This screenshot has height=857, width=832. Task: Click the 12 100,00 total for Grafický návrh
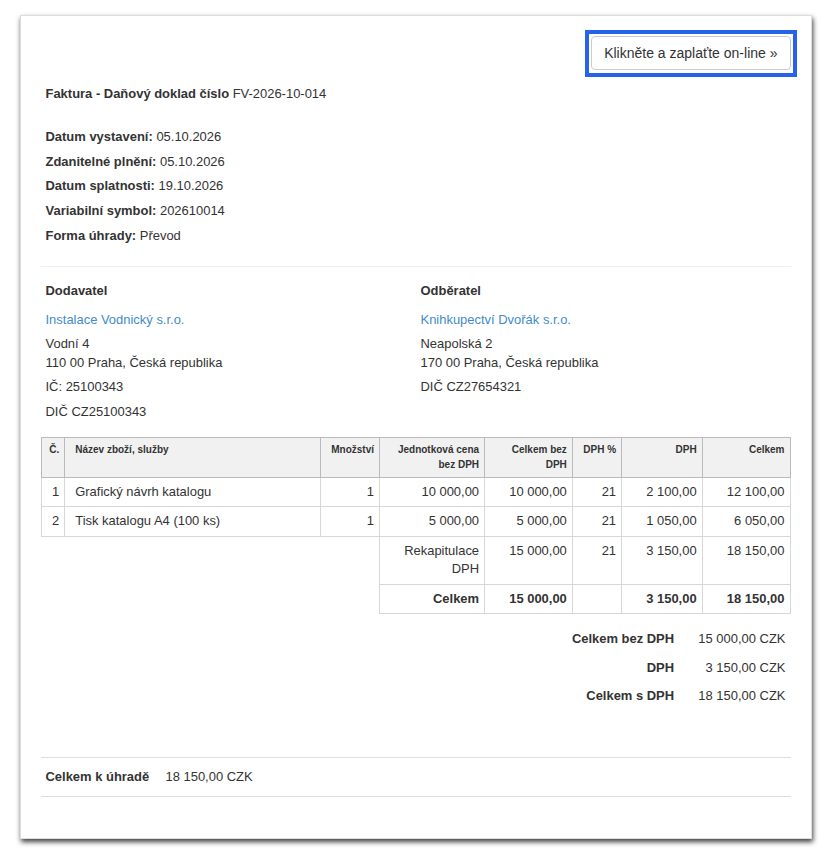click(x=755, y=492)
